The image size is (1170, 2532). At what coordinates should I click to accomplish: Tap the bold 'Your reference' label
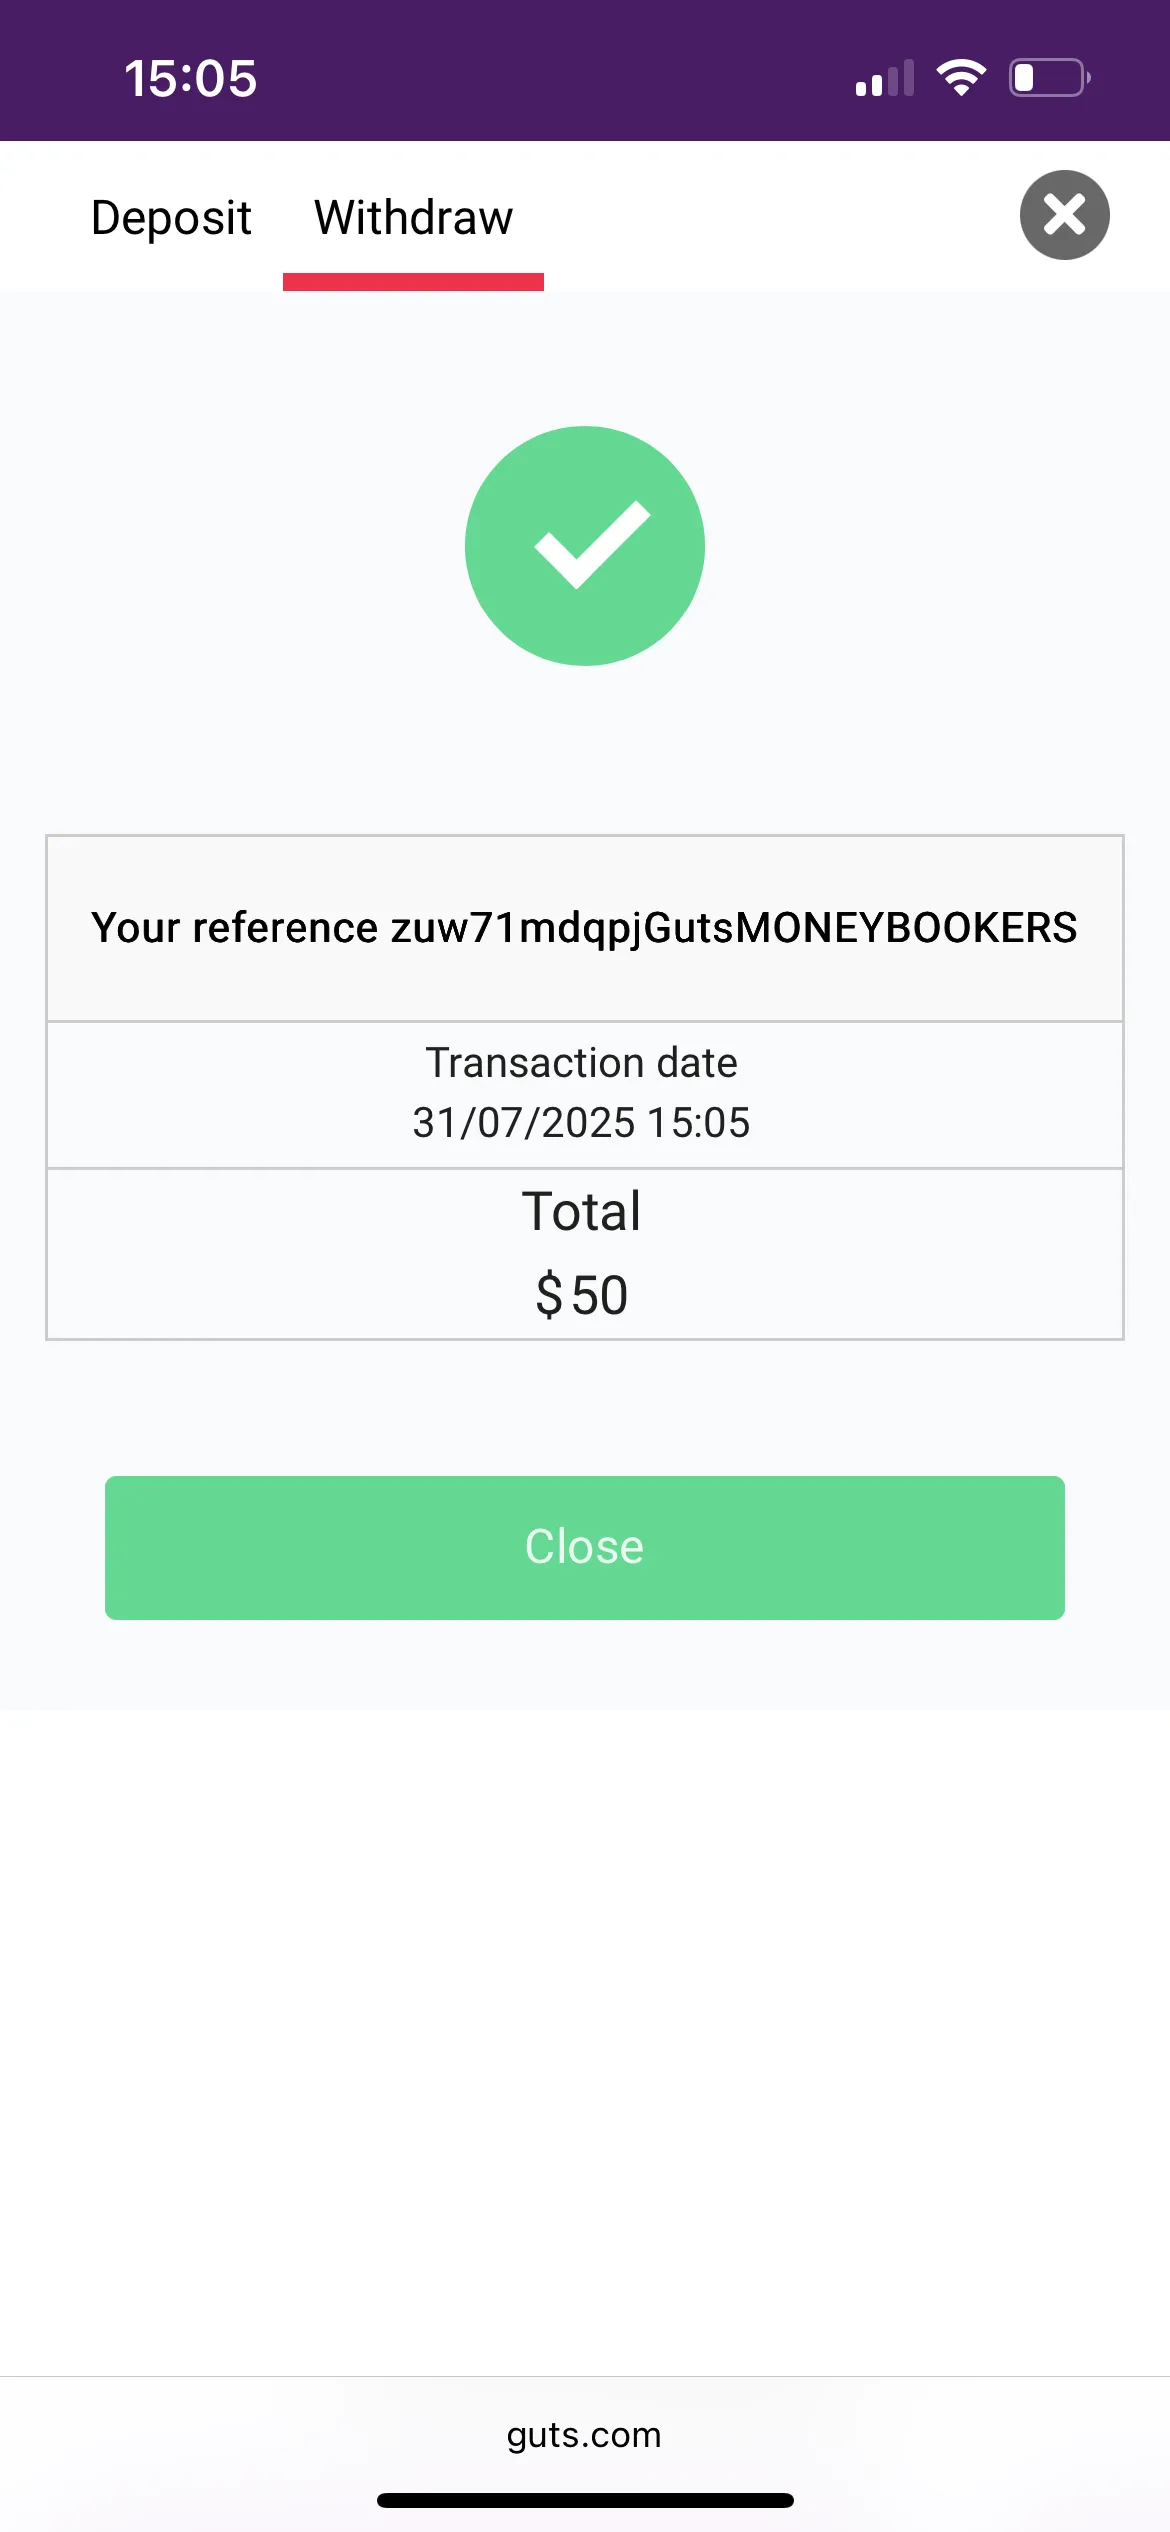[x=235, y=928]
